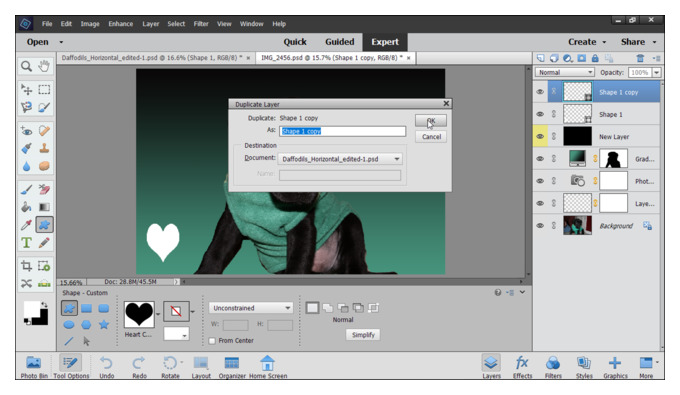Screen dimensions: 680x395
Task: Choose the Star shape option
Action: [x=104, y=324]
